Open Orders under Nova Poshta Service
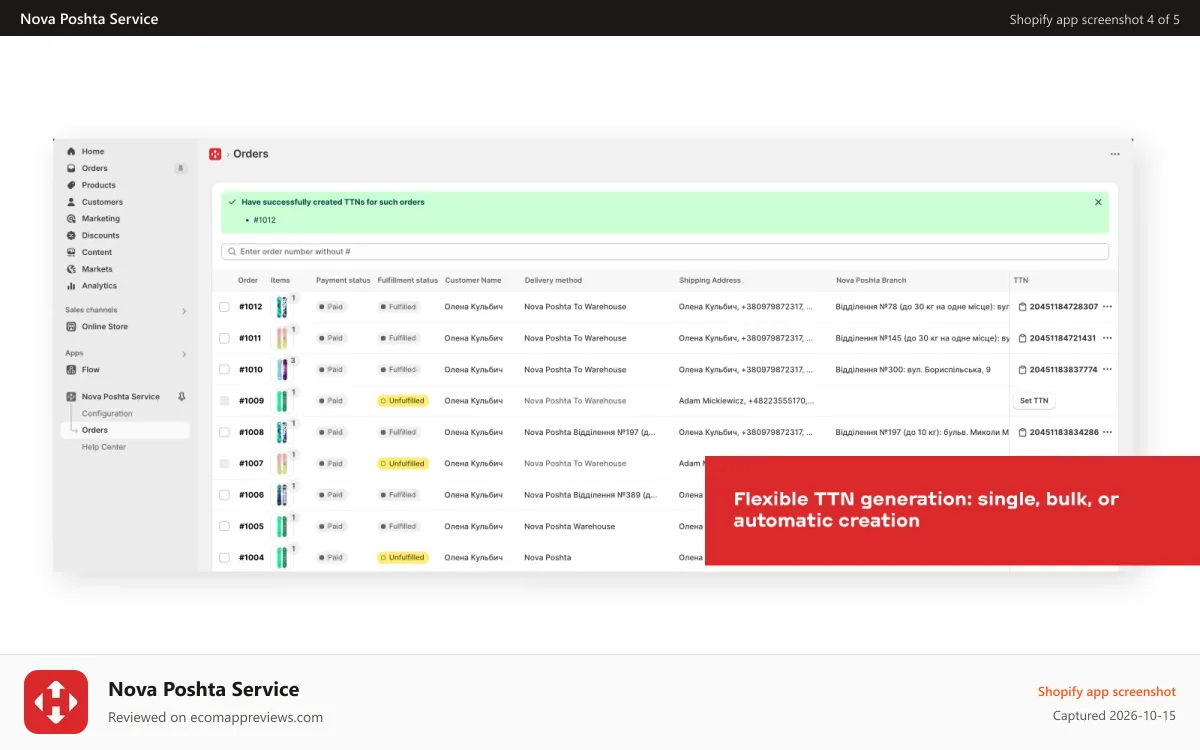 pyautogui.click(x=125, y=430)
